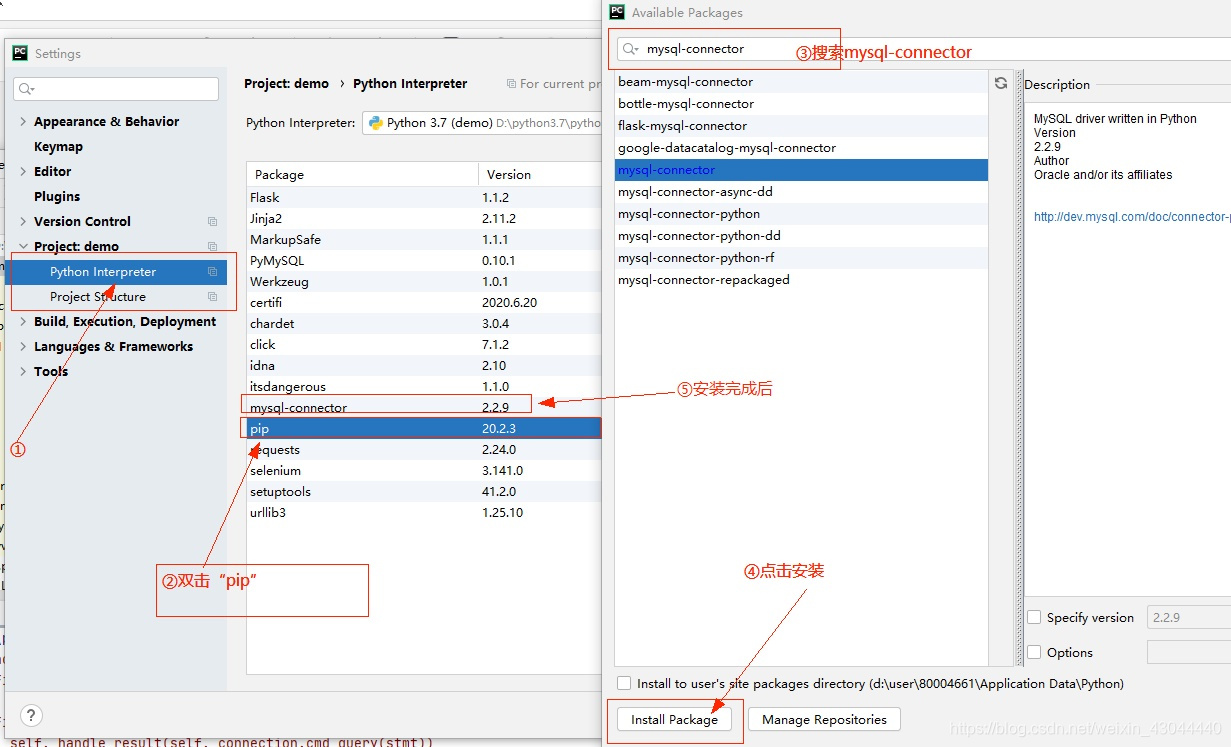This screenshot has width=1231, height=747.
Task: Select Plugins in settings tree
Action: click(x=57, y=197)
